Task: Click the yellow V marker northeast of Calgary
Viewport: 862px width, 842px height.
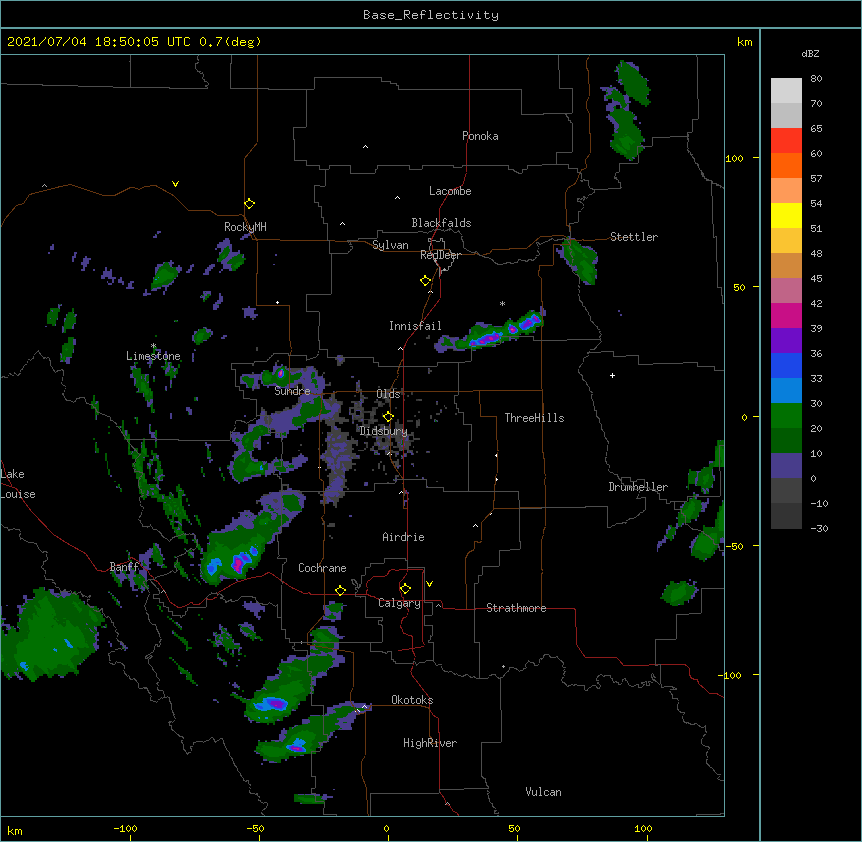Action: click(x=429, y=584)
